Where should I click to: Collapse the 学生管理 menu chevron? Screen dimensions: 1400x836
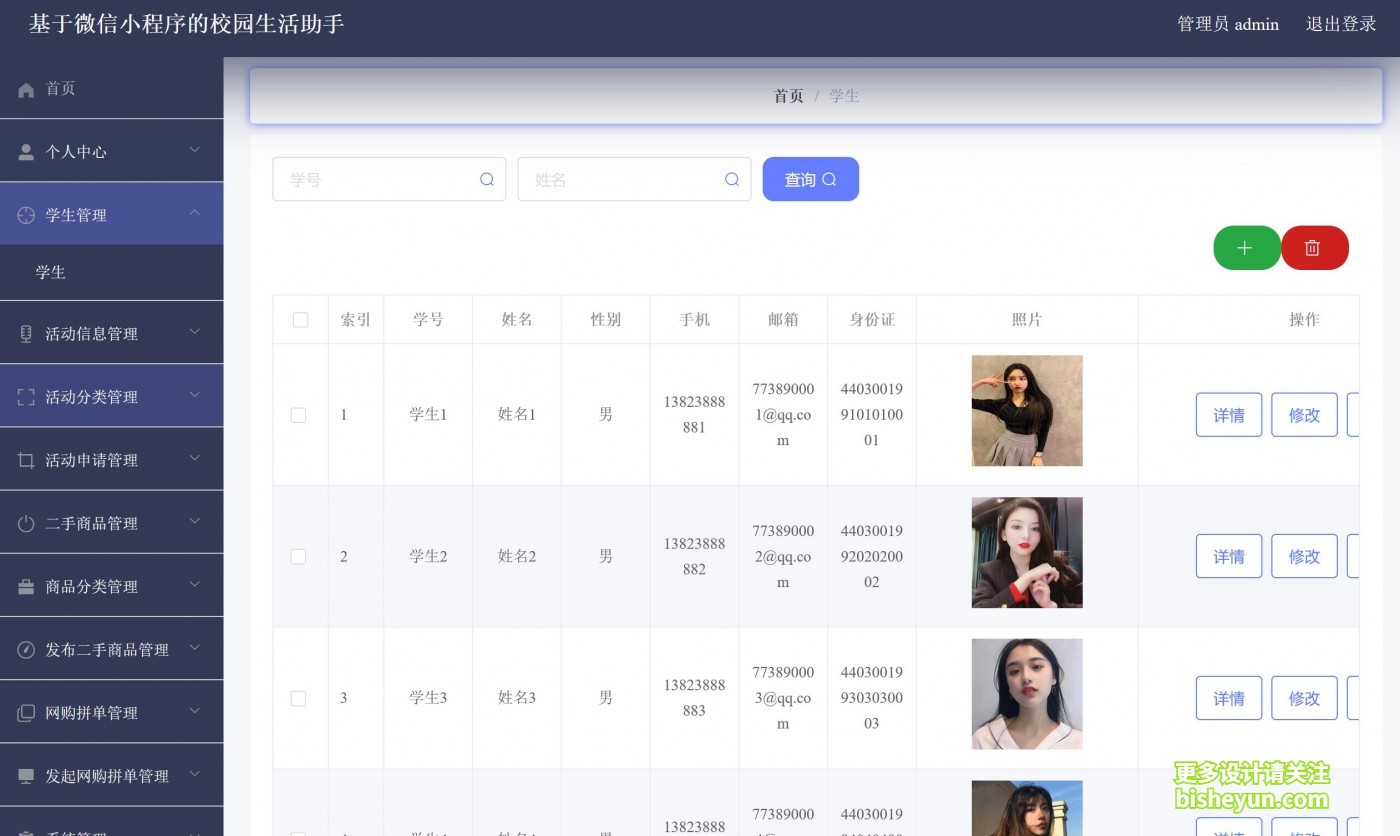(x=195, y=213)
